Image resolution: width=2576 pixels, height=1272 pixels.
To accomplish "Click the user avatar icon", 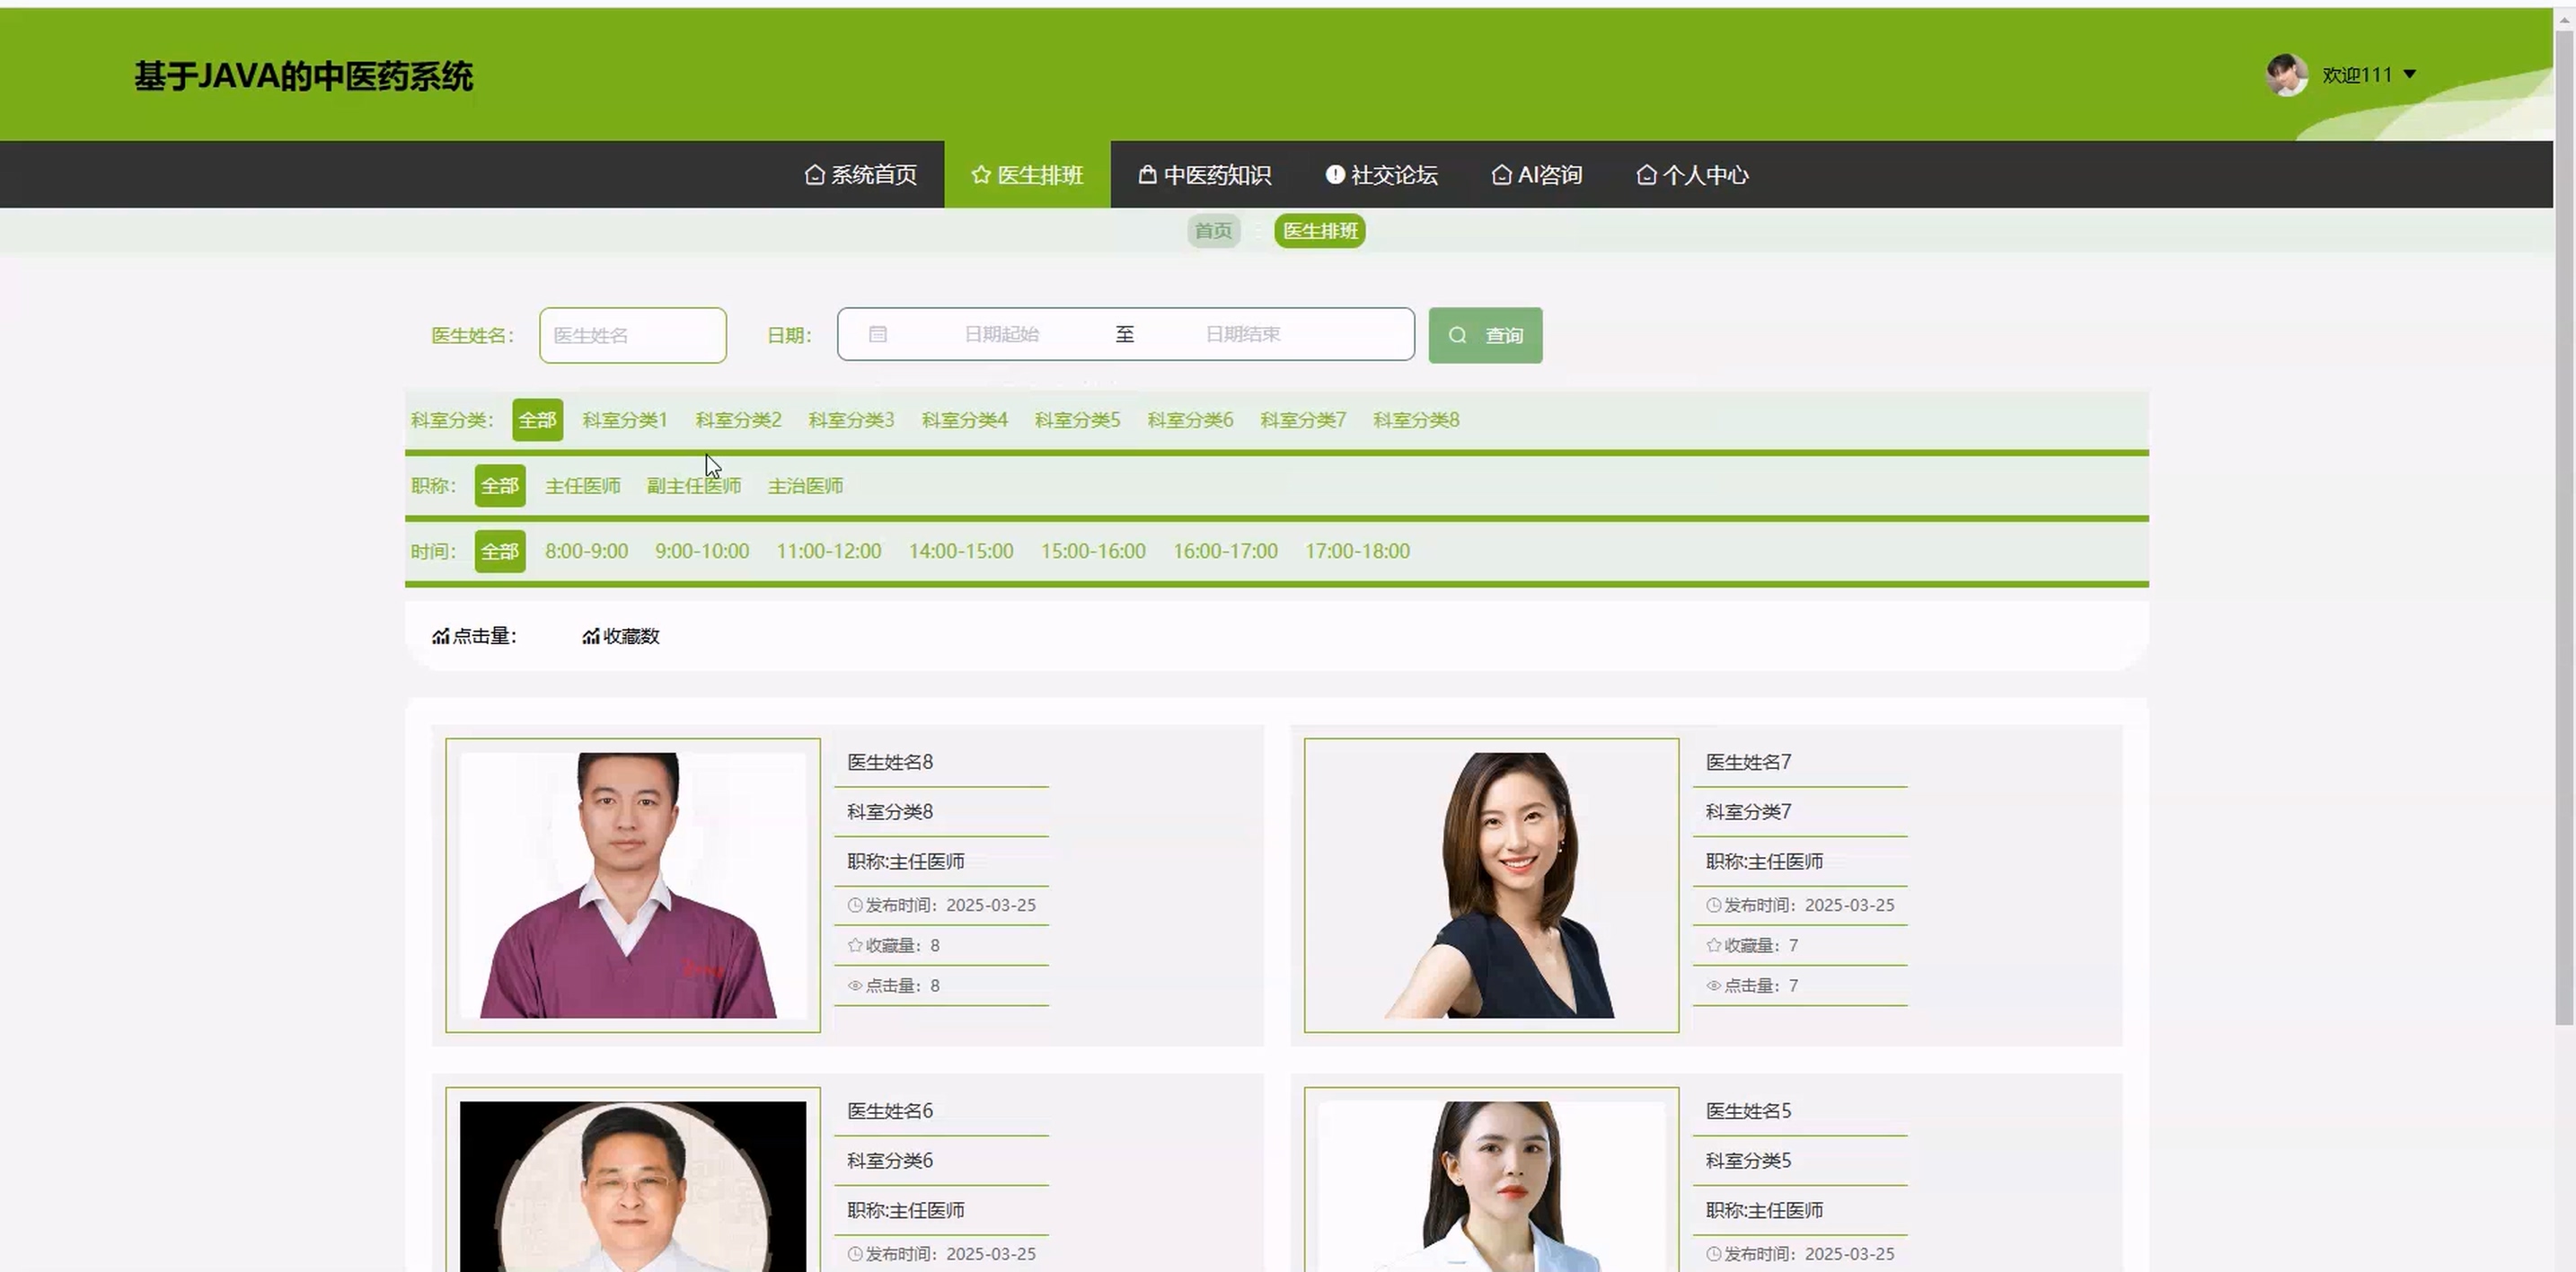I will (x=2286, y=75).
